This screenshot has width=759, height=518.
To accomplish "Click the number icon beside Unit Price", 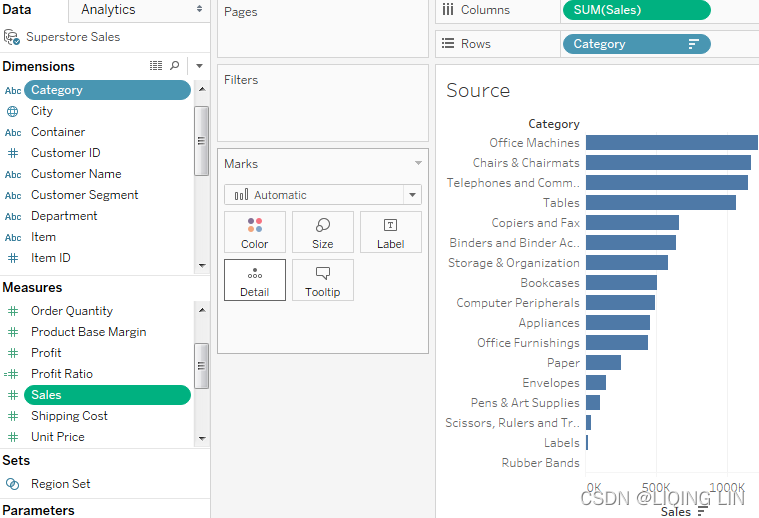I will [13, 437].
